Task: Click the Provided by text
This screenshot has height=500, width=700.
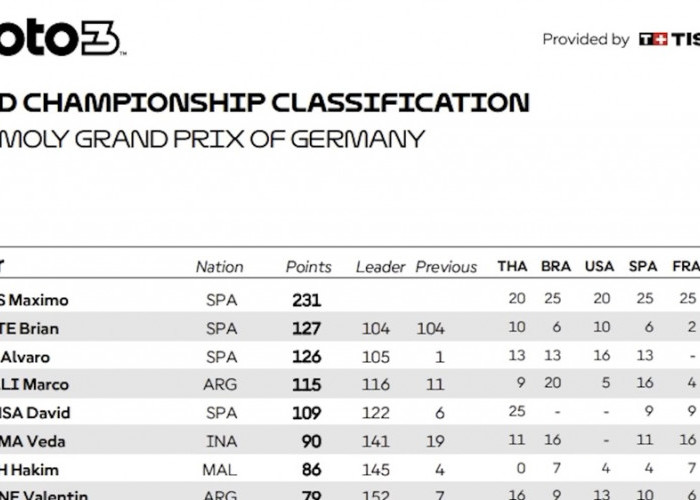Action: click(586, 39)
